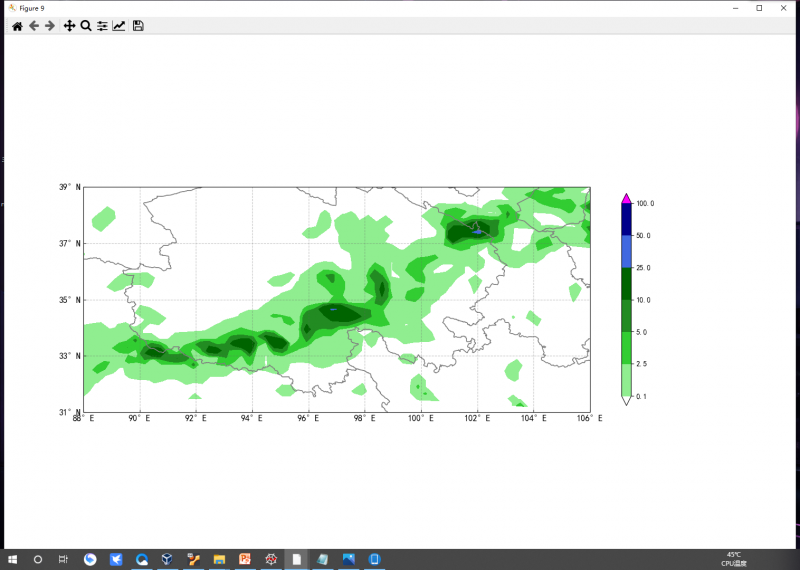The width and height of the screenshot is (800, 570).
Task: Click the 35° N latitude axis label
Action: pos(69,300)
